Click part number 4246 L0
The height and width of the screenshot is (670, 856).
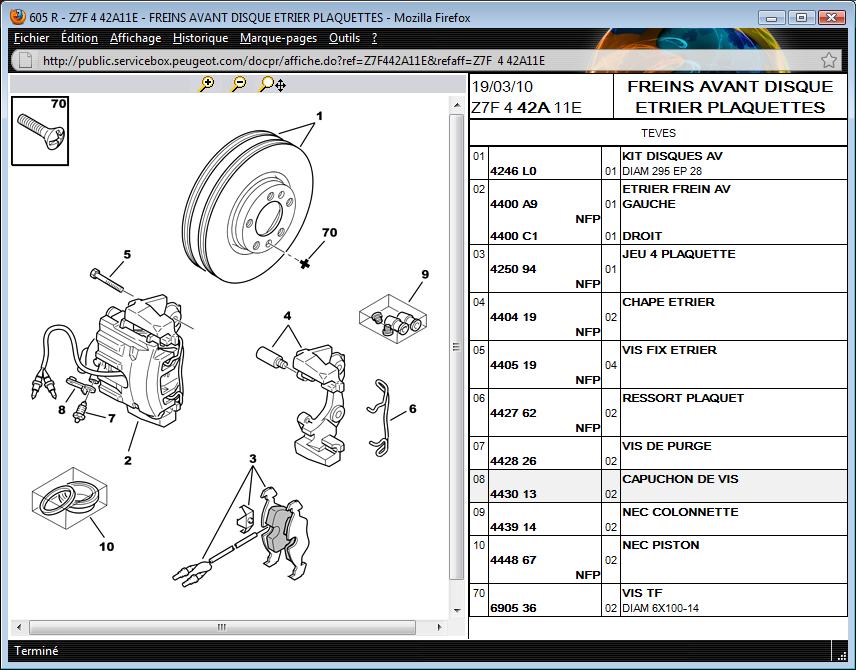[513, 171]
